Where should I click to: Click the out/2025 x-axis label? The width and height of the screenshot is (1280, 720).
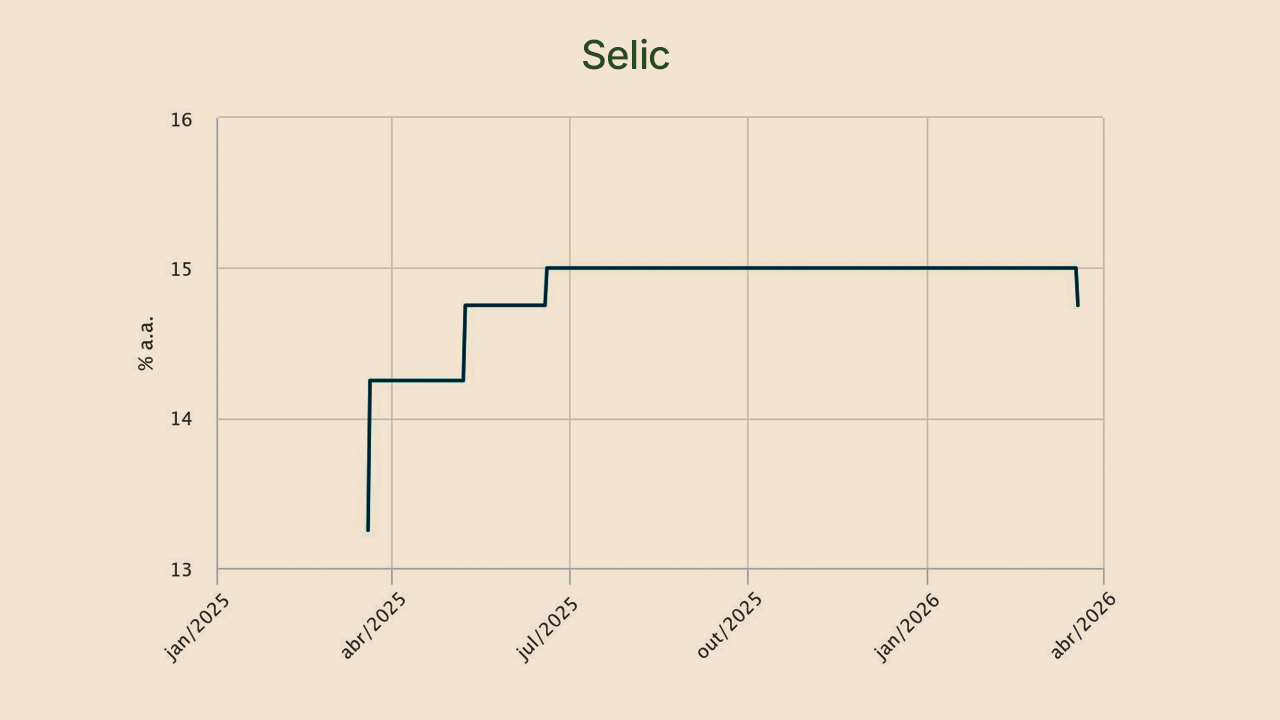pyautogui.click(x=729, y=626)
